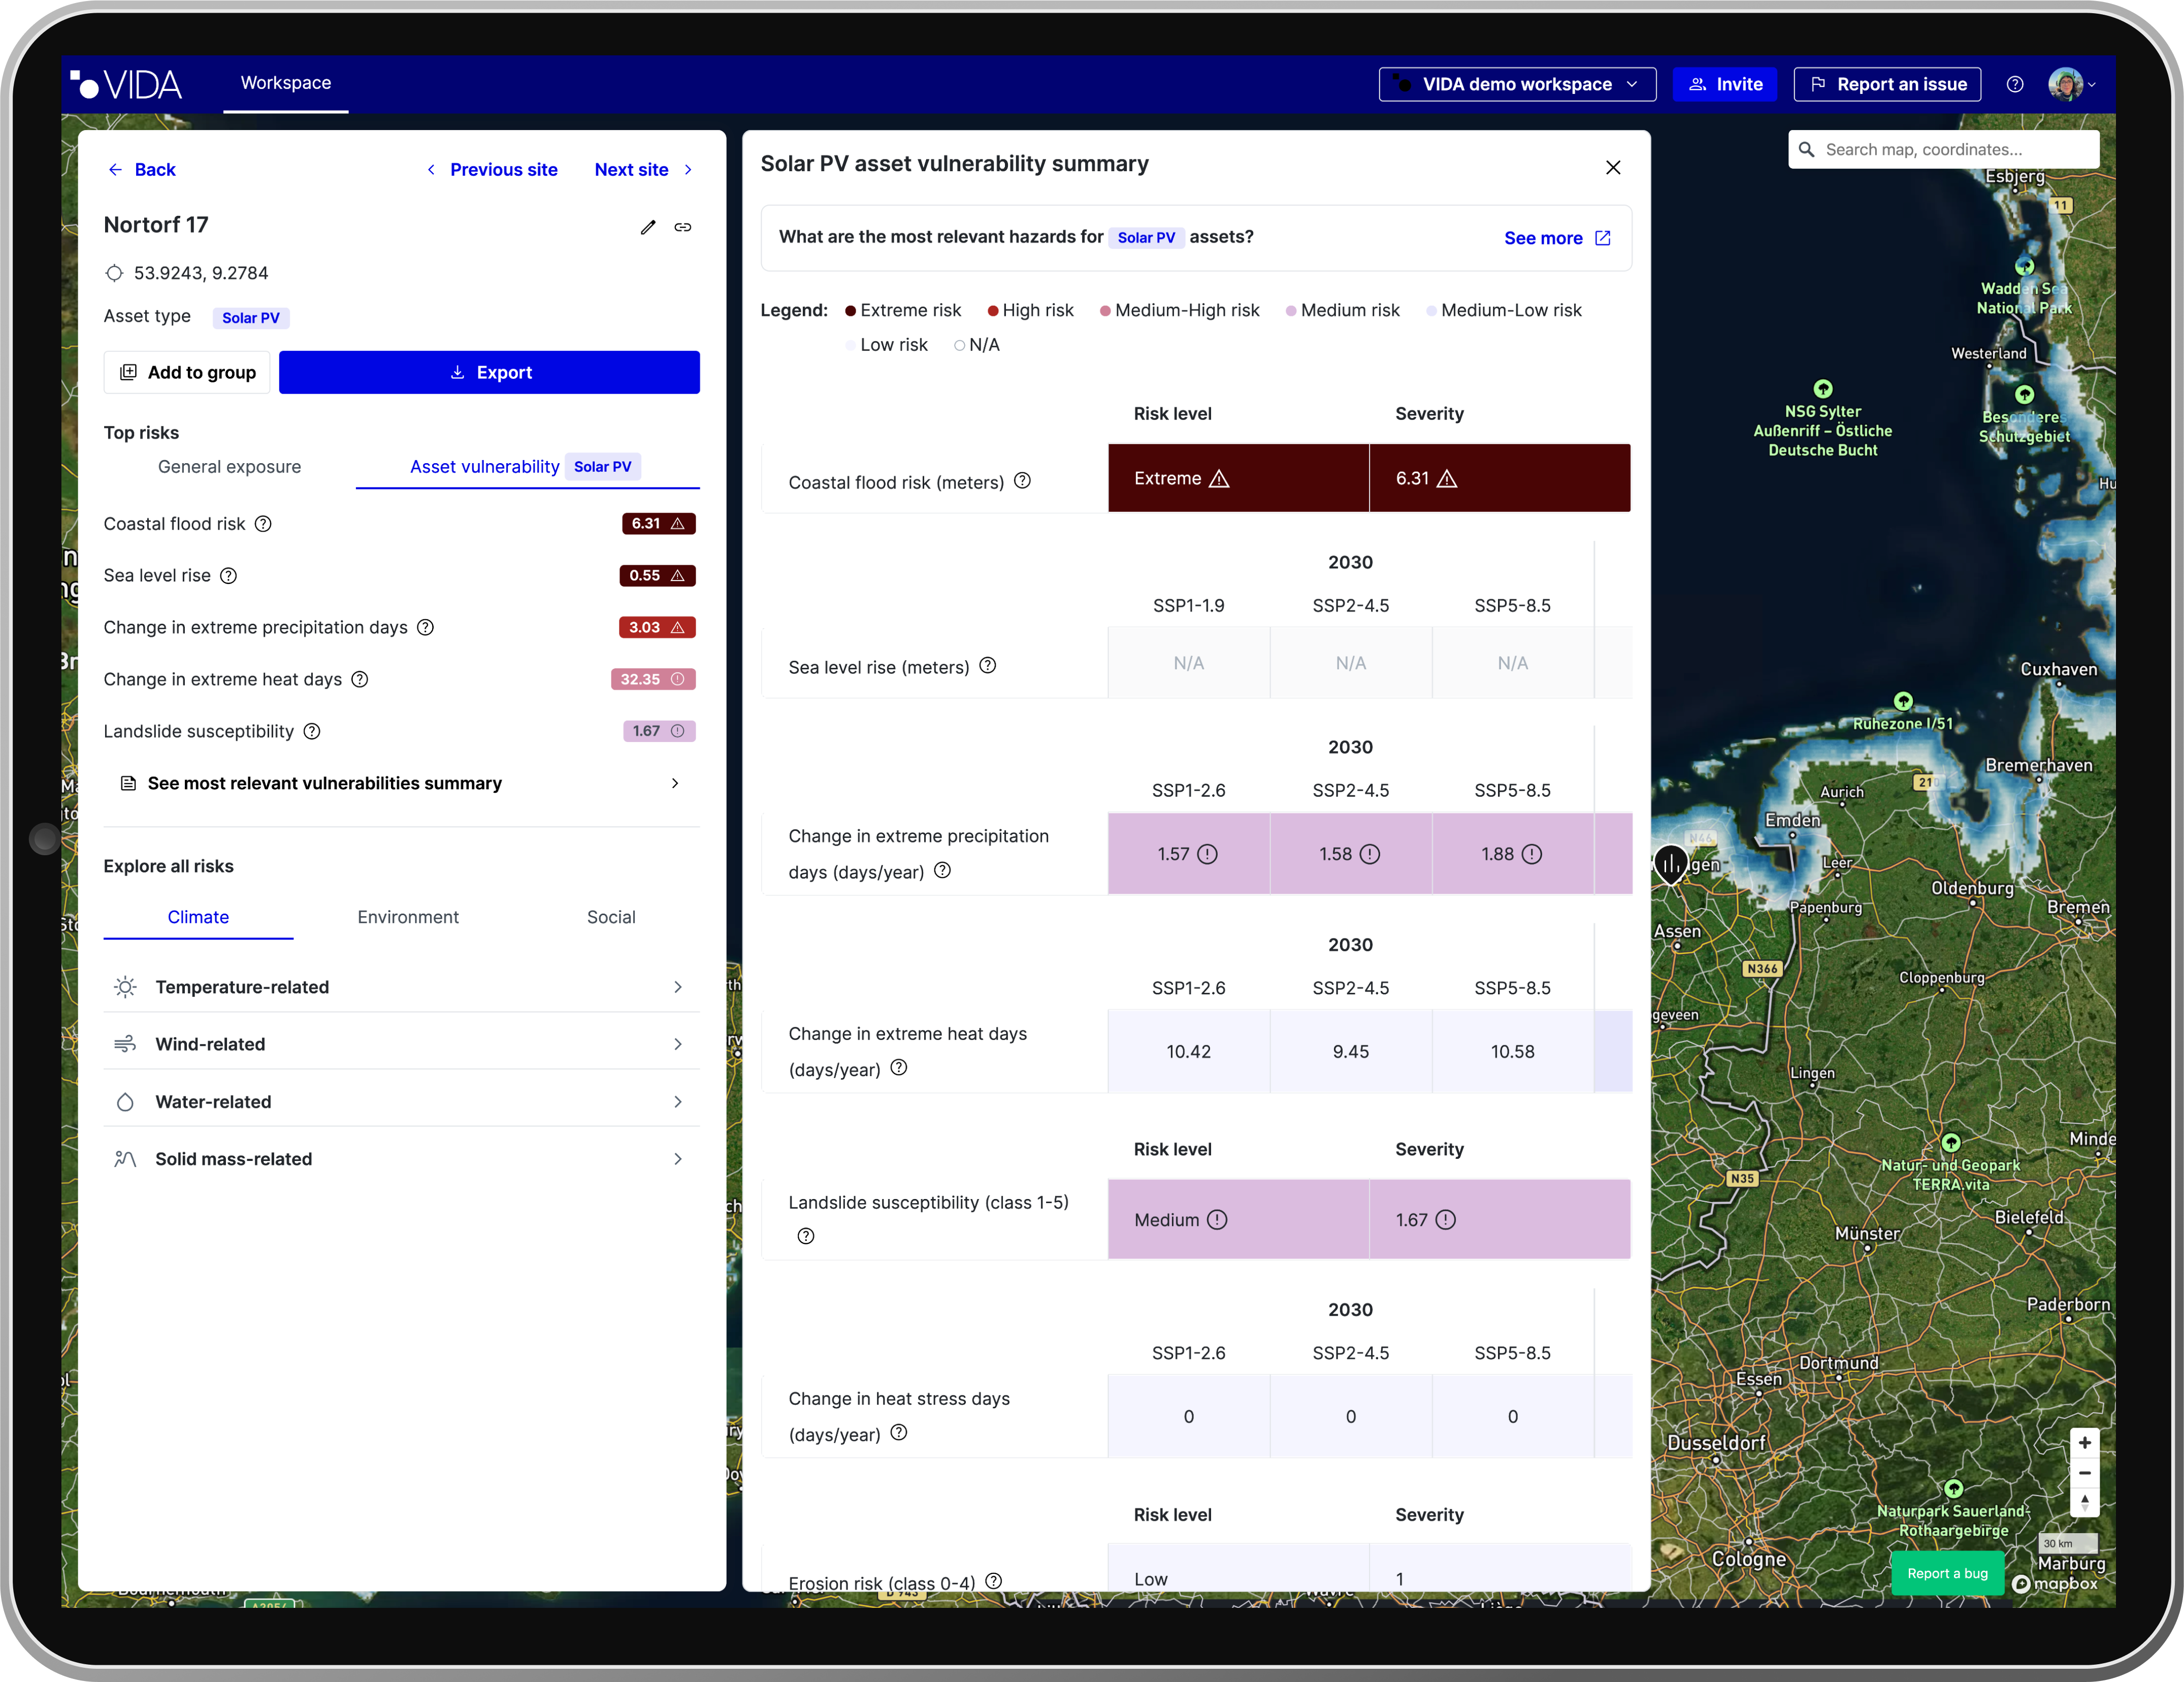Click the pencil edit icon beside Nortorf 17

(x=648, y=227)
